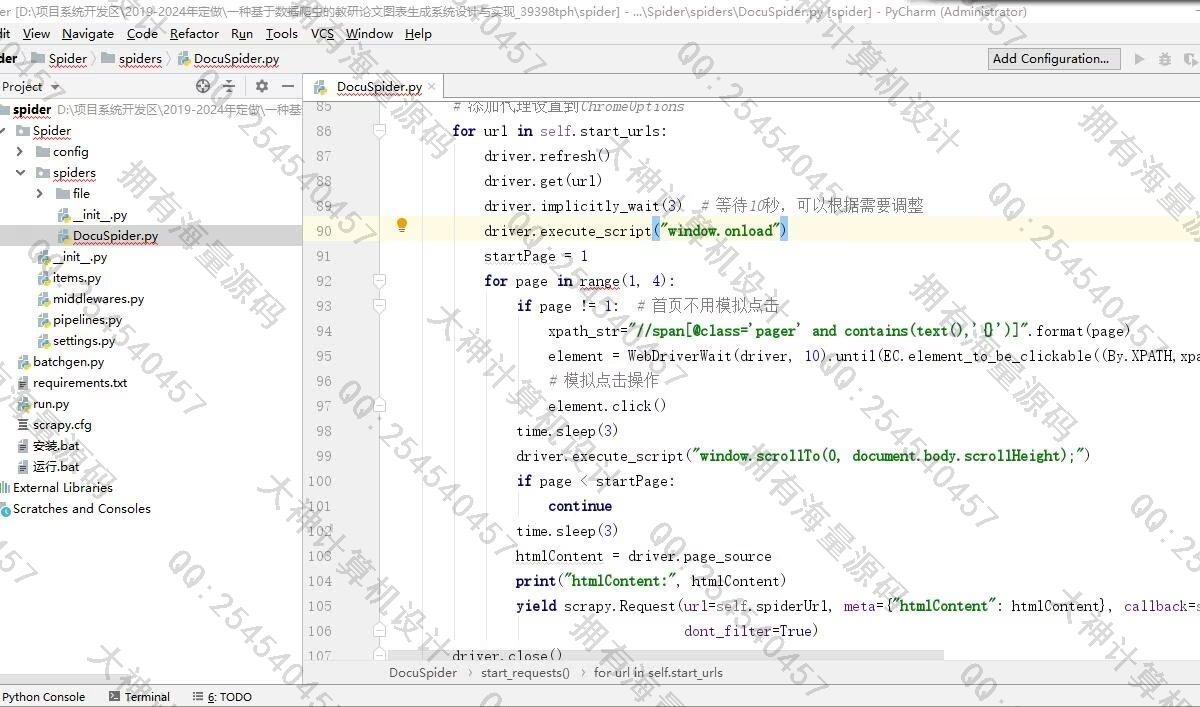Open the VCS menu
This screenshot has width=1200, height=707.
click(x=323, y=33)
